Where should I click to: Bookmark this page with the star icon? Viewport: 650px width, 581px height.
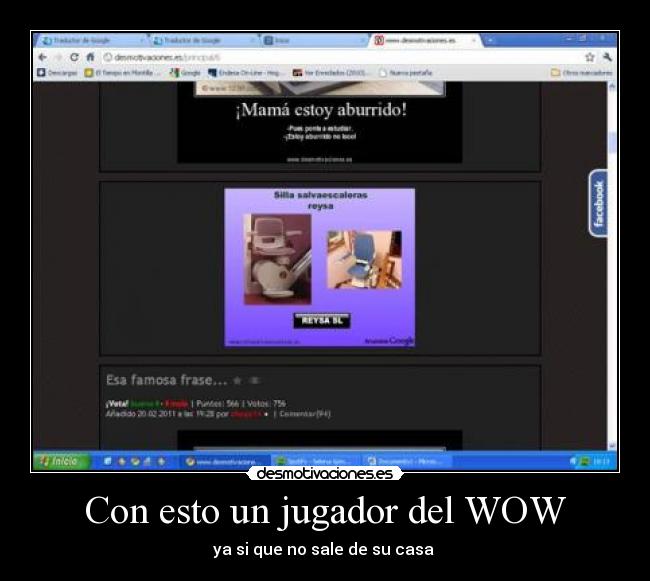(589, 57)
